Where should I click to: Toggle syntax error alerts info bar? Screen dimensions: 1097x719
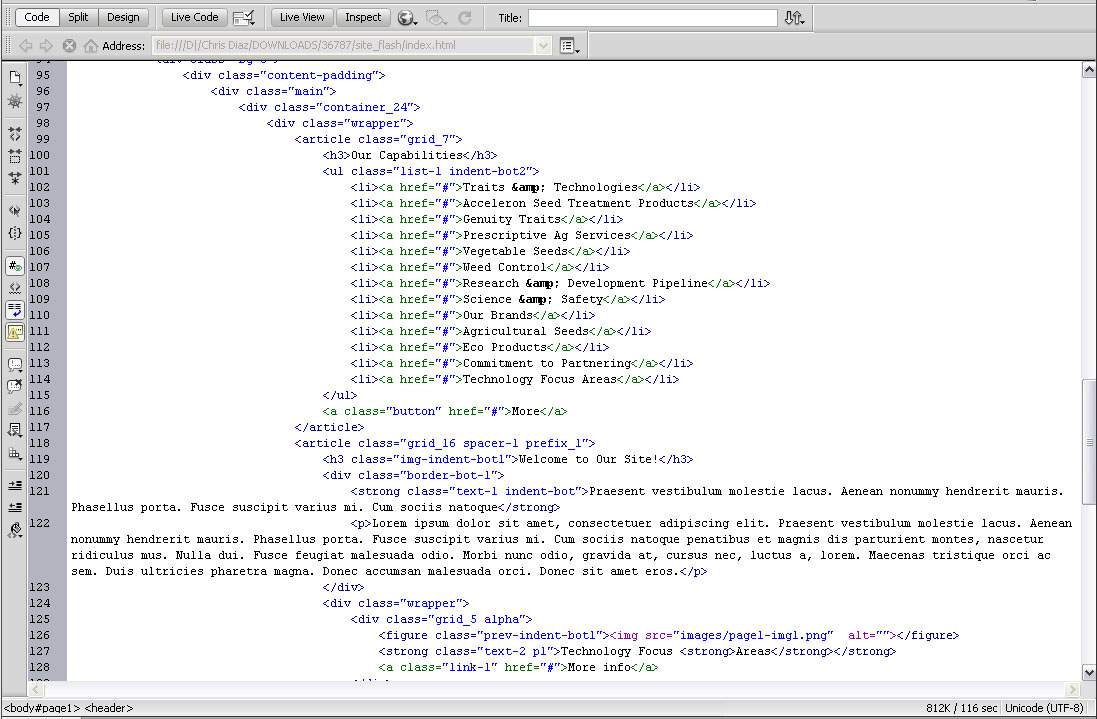[14, 333]
